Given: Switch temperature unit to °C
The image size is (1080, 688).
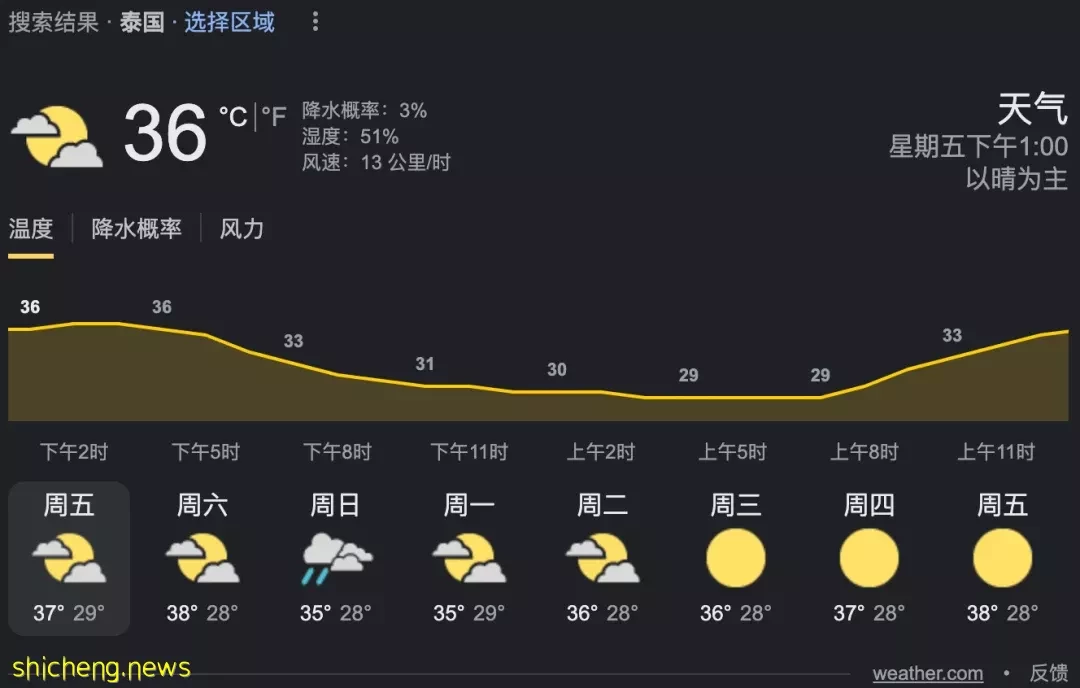Looking at the screenshot, I should pos(233,116).
